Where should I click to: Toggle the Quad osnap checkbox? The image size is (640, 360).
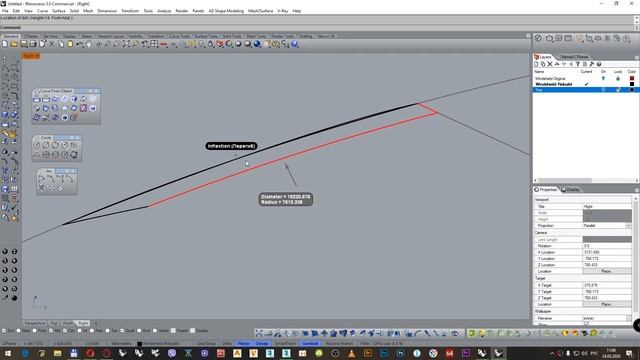point(122,331)
